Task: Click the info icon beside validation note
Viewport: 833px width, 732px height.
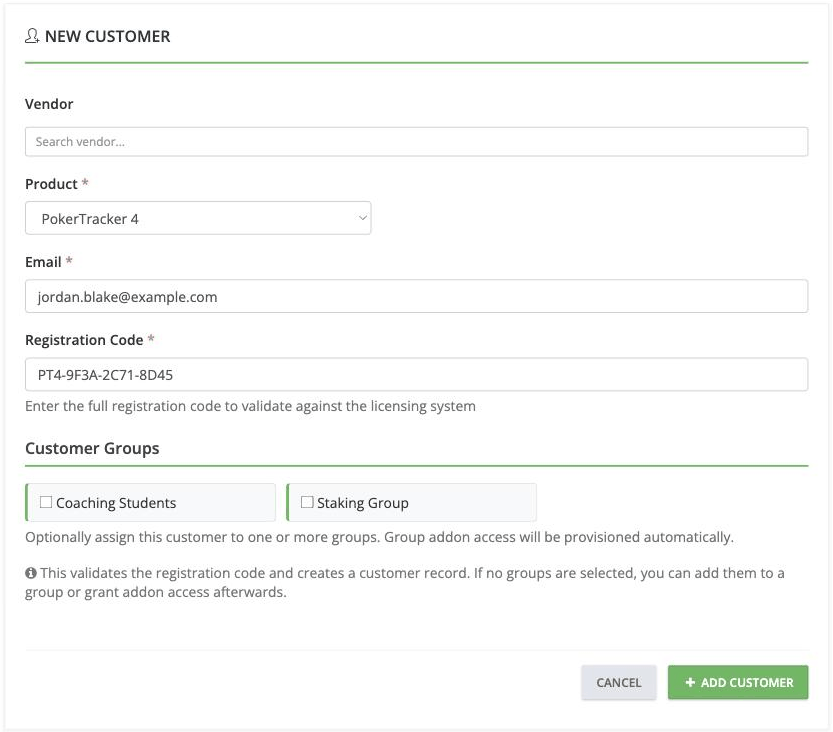Action: click(31, 573)
